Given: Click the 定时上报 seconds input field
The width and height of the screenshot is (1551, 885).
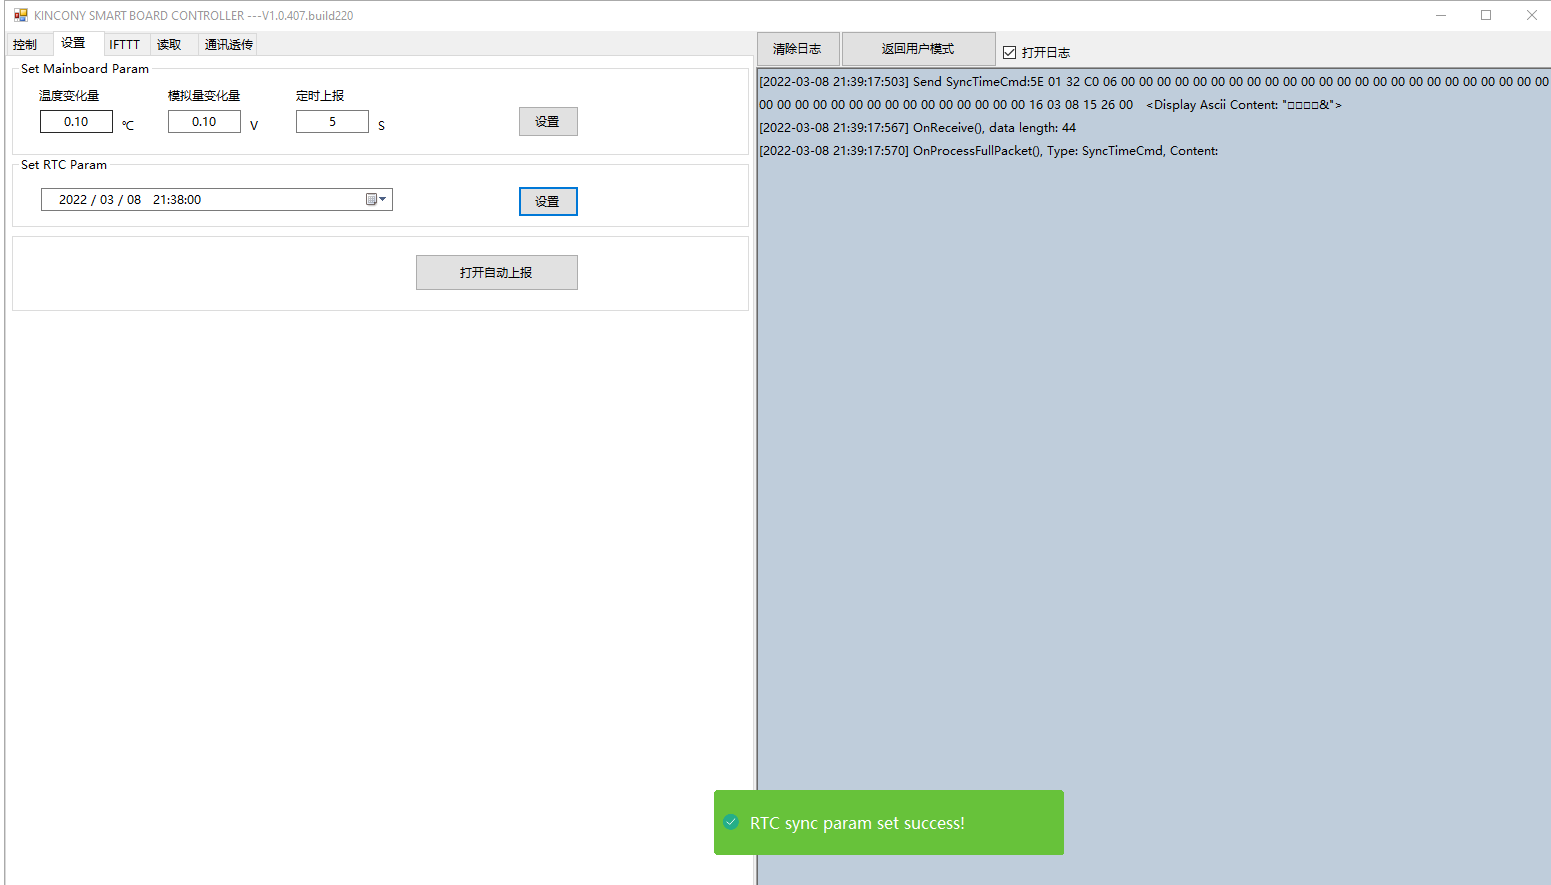Looking at the screenshot, I should (332, 122).
